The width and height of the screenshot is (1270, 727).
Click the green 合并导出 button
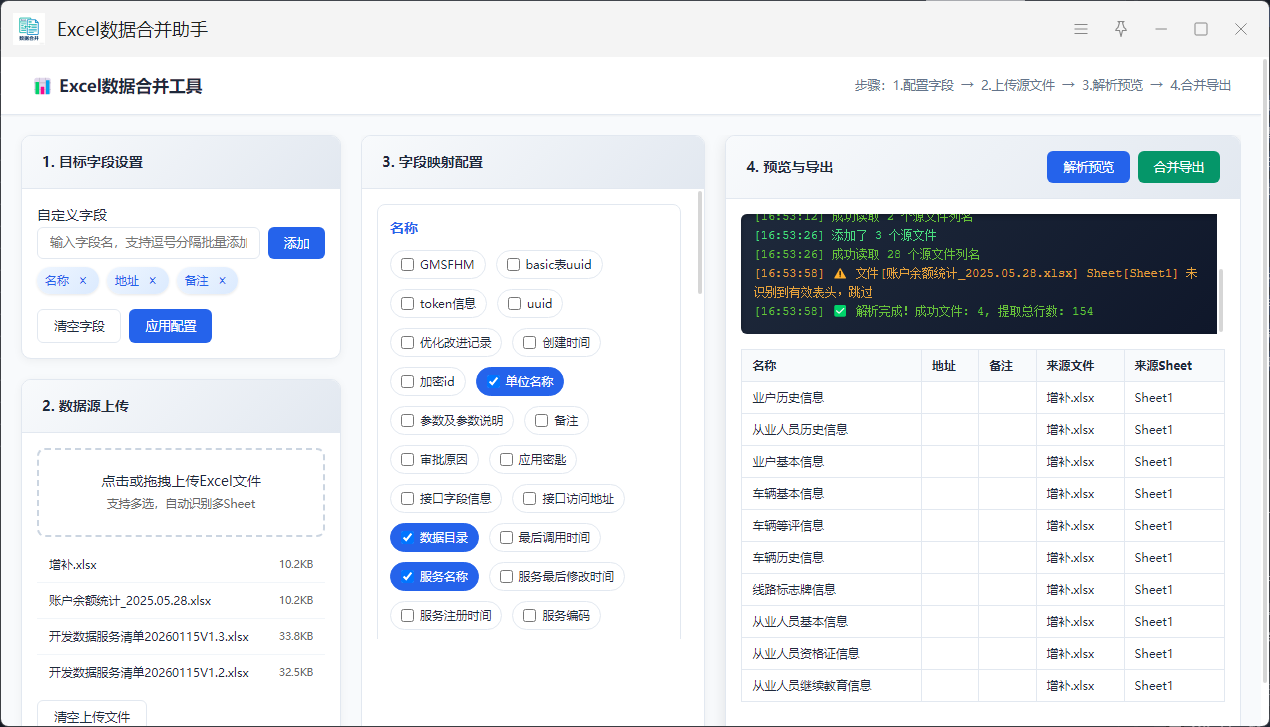point(1178,167)
